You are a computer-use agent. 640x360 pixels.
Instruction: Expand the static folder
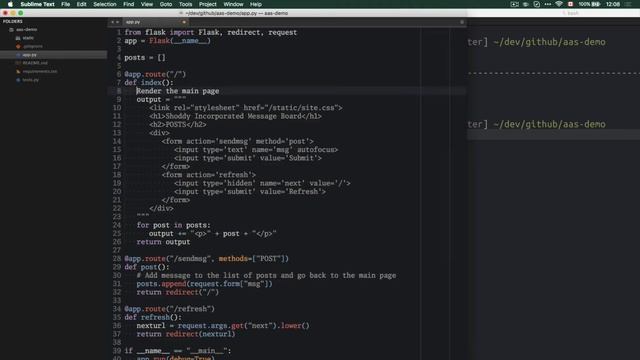28,38
